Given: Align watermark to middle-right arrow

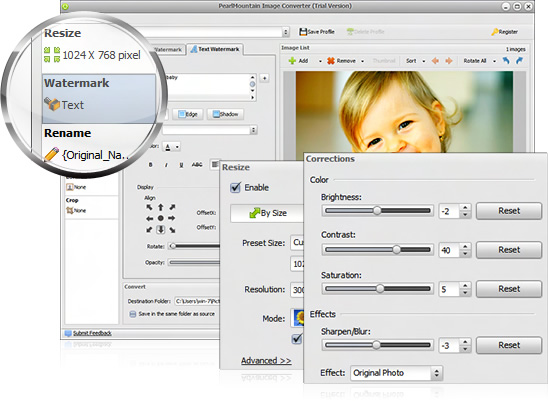Looking at the screenshot, I should (172, 219).
